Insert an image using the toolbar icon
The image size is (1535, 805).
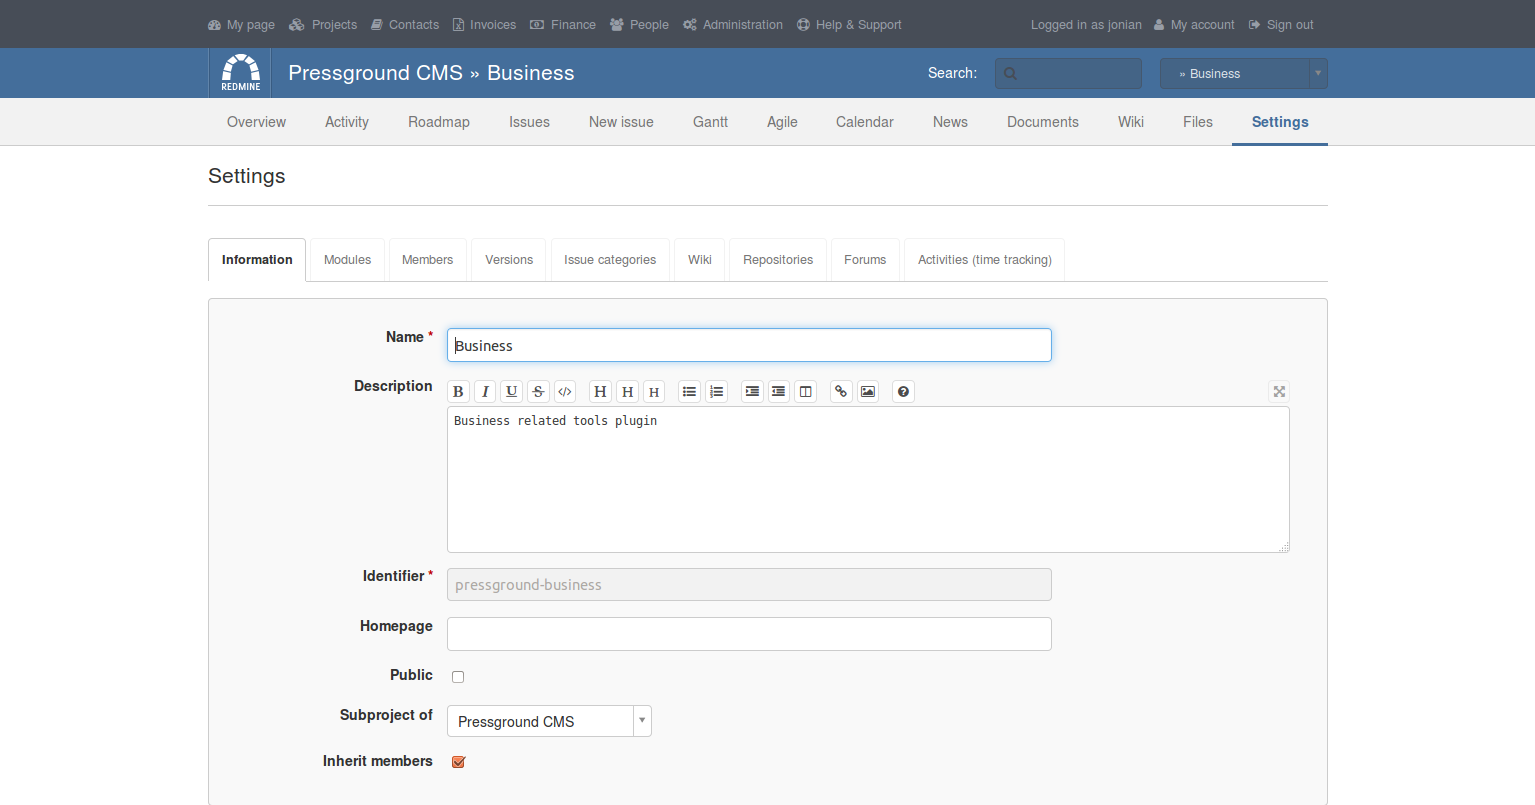(867, 391)
